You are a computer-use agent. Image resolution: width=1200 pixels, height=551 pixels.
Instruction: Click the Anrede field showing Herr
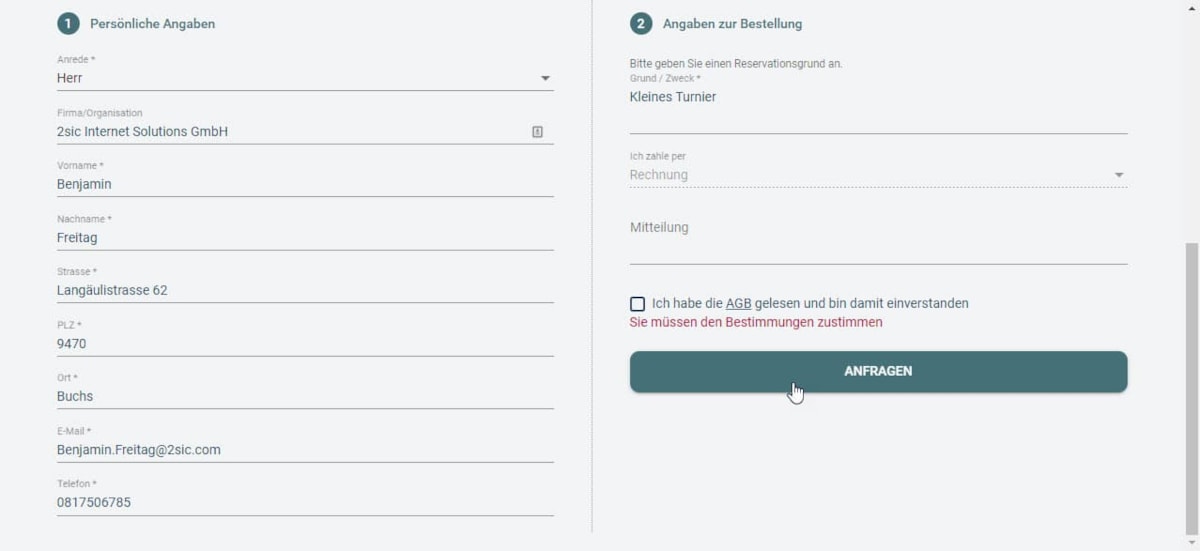290,78
